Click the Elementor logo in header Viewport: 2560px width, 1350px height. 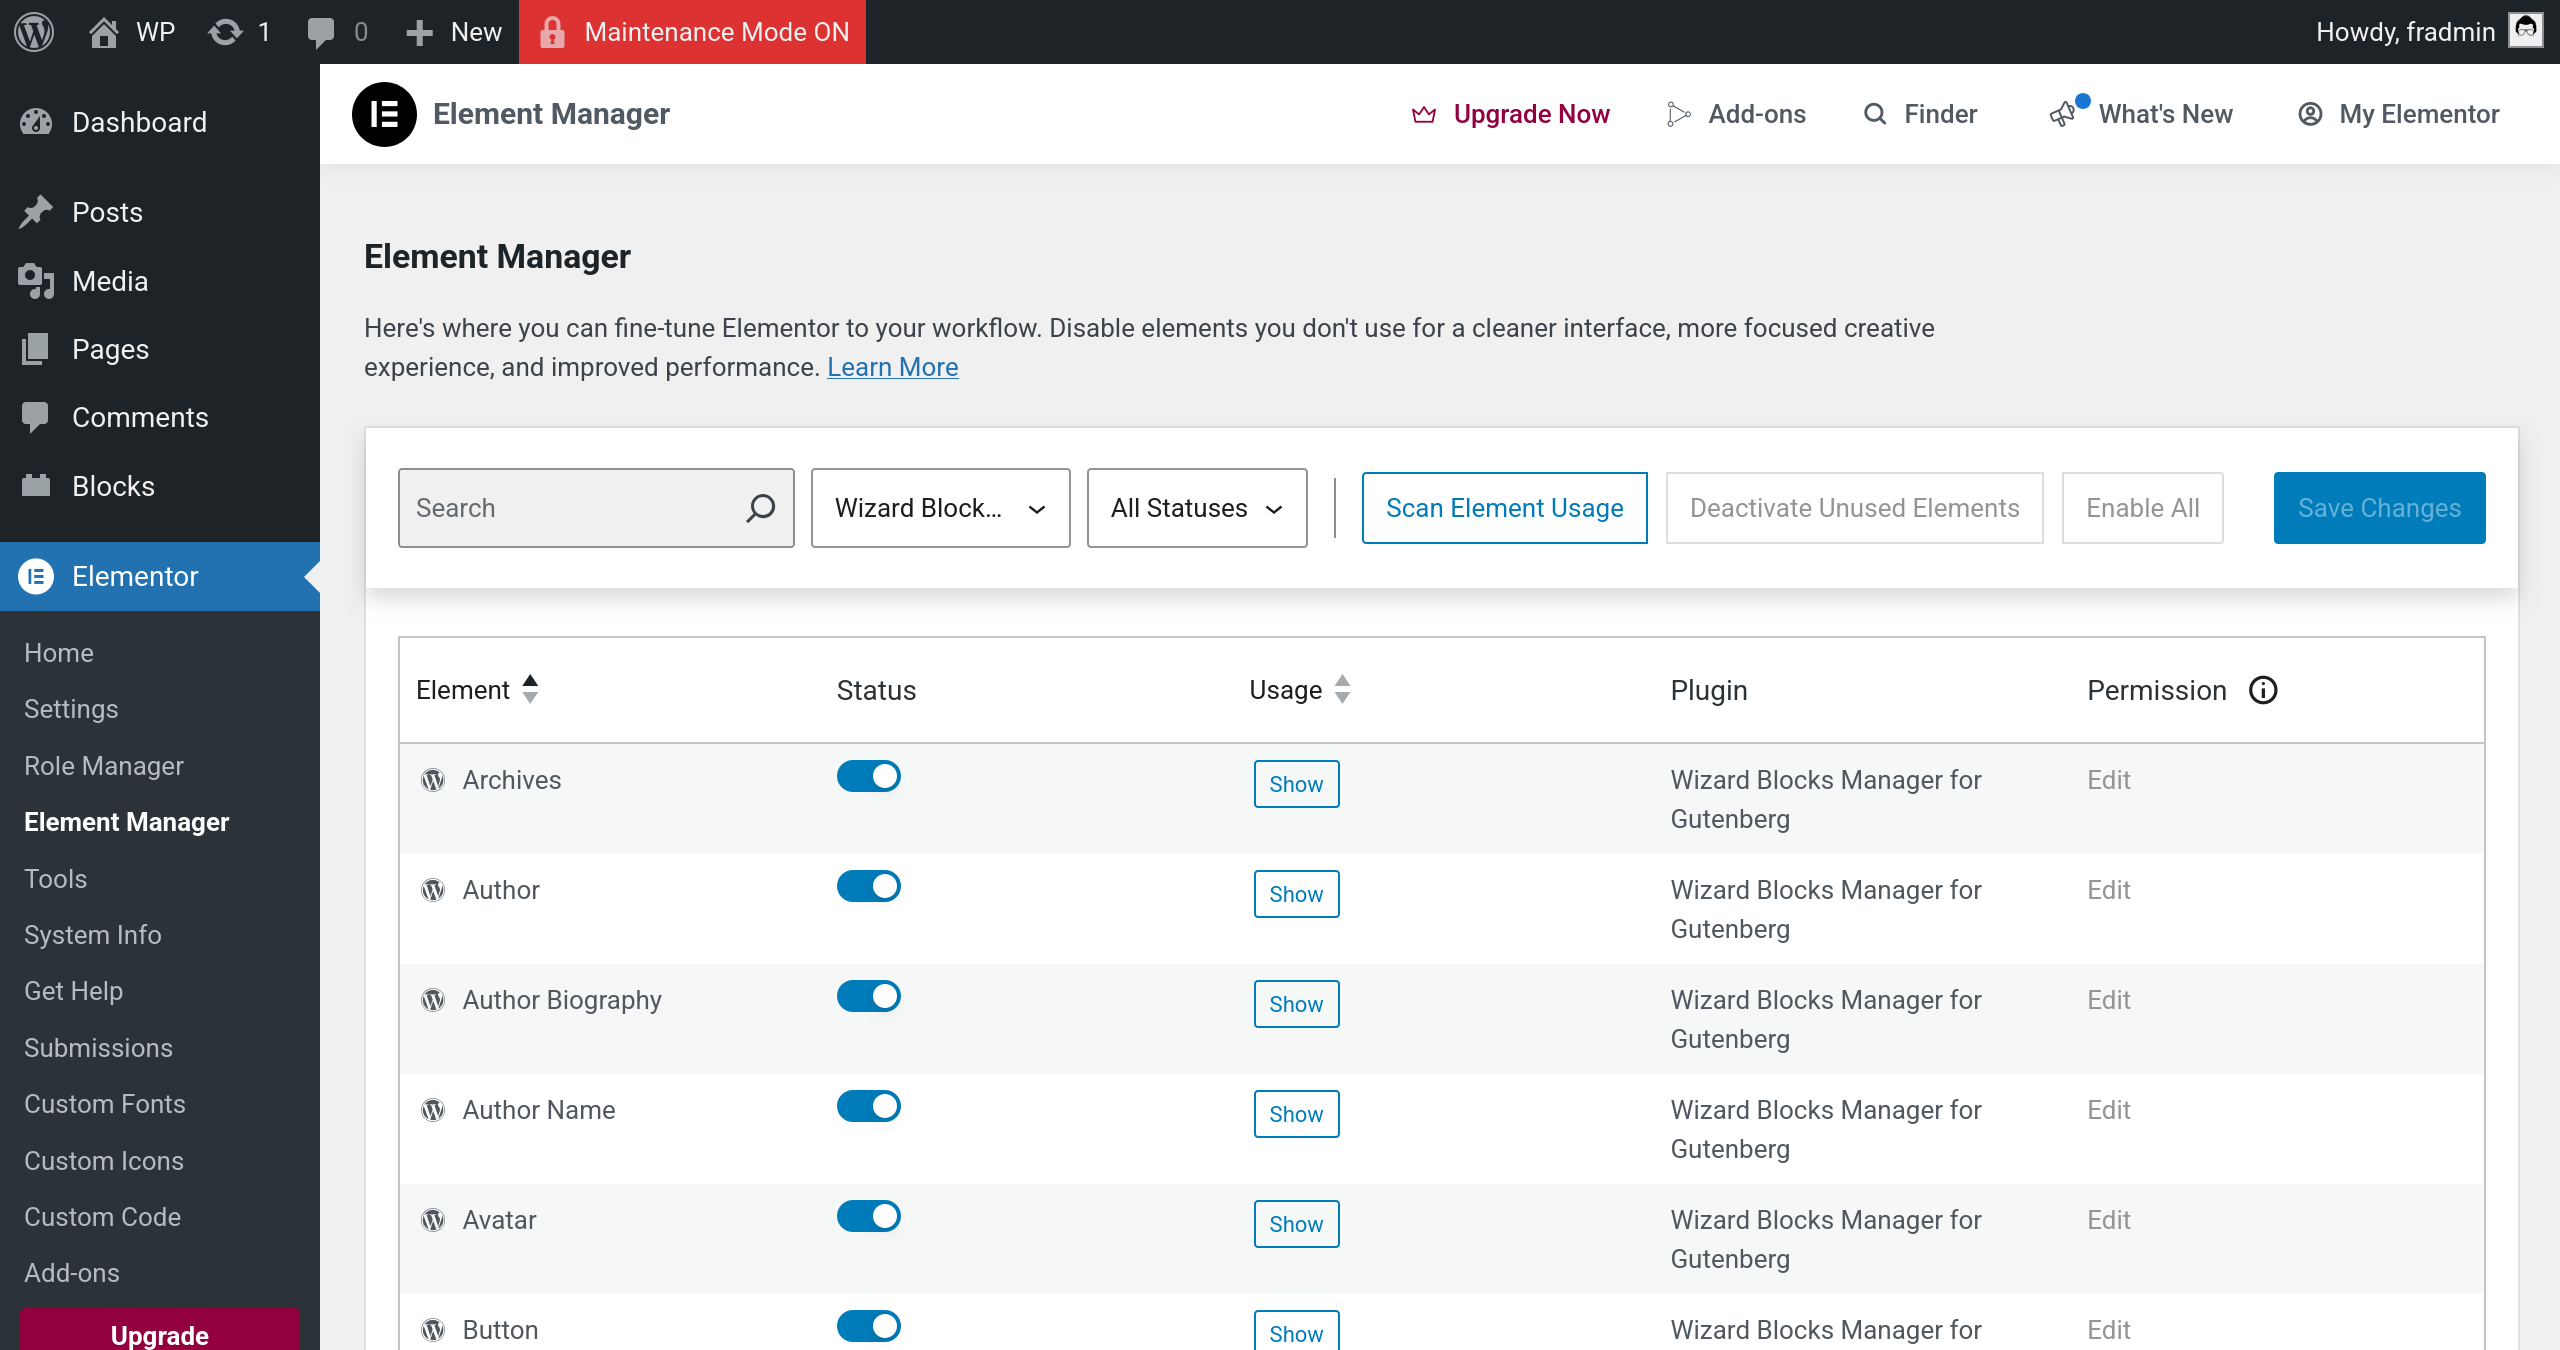point(384,114)
